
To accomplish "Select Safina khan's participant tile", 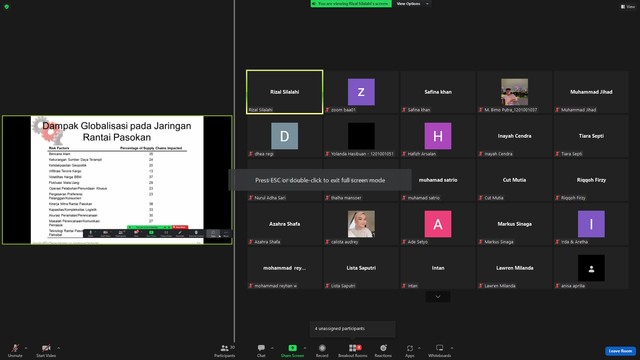I will [438, 92].
